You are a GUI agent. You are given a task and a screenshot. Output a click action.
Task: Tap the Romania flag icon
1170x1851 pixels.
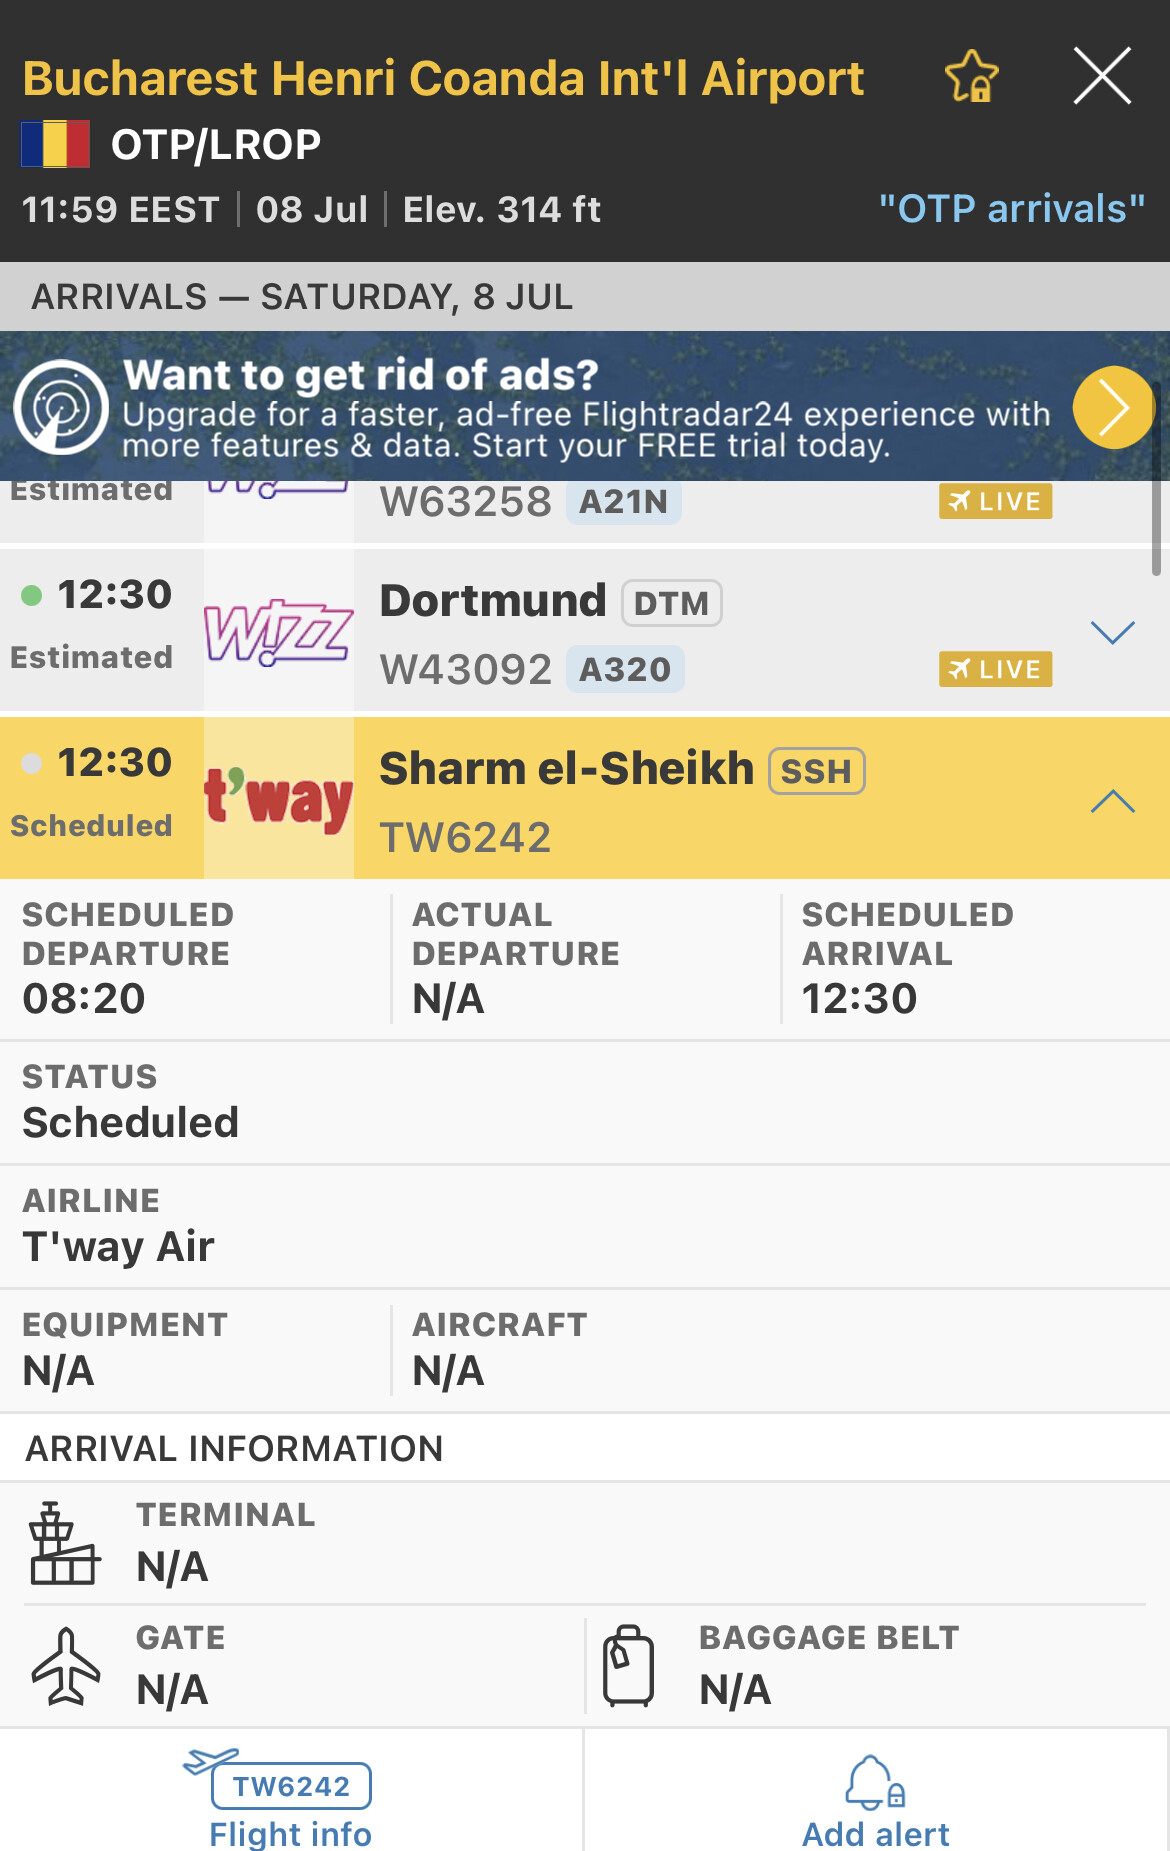55,144
